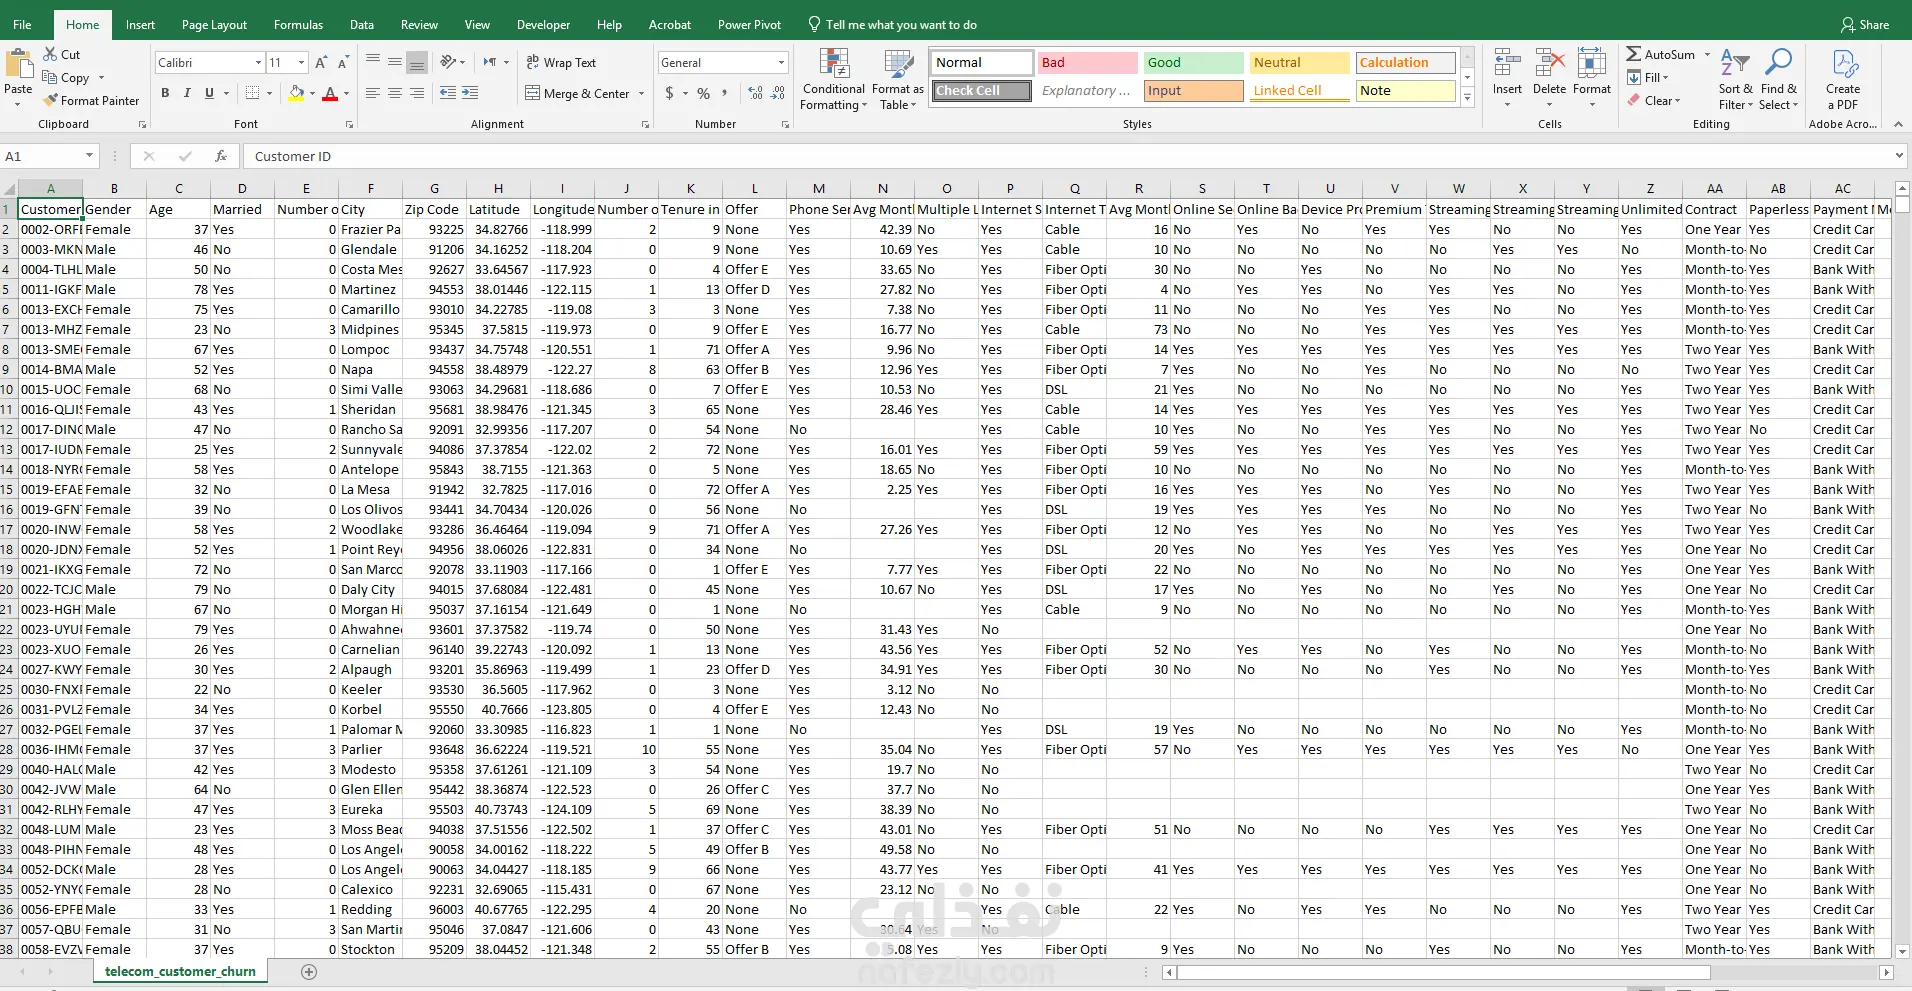The height and width of the screenshot is (991, 1912).
Task: Expand Merge & Center dropdown arrow
Action: point(641,93)
